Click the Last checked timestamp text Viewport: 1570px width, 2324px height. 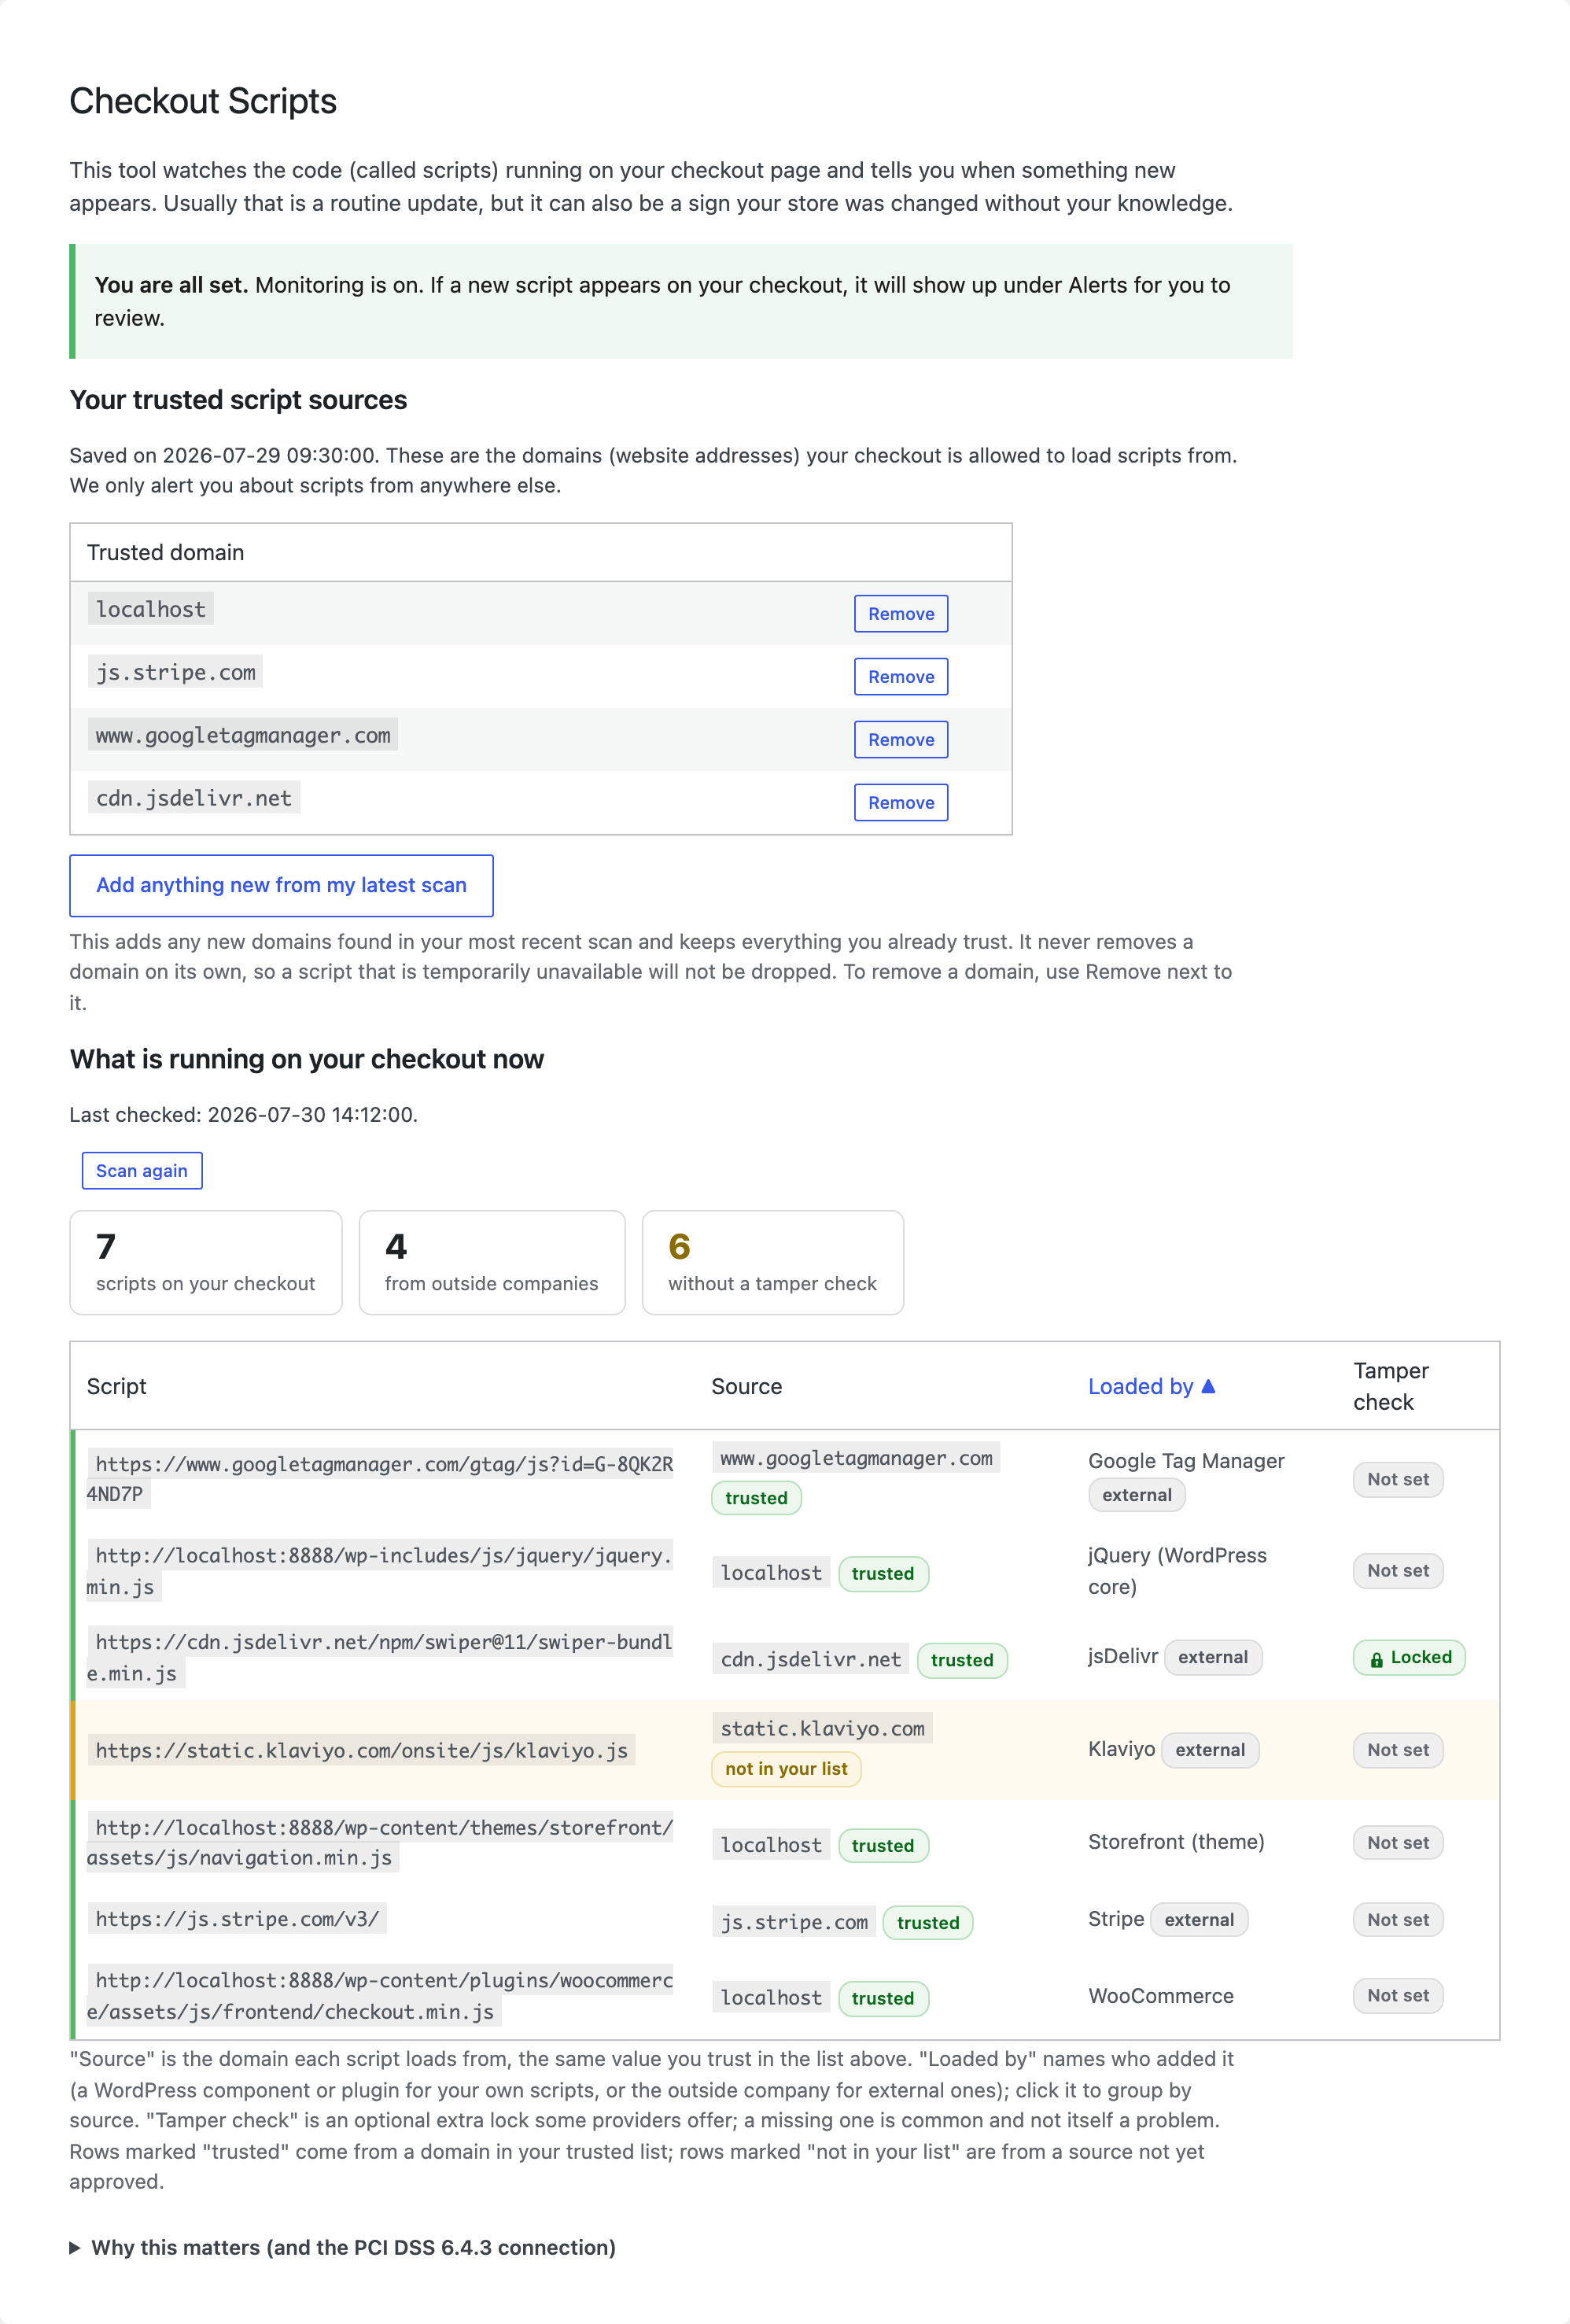[x=243, y=1115]
